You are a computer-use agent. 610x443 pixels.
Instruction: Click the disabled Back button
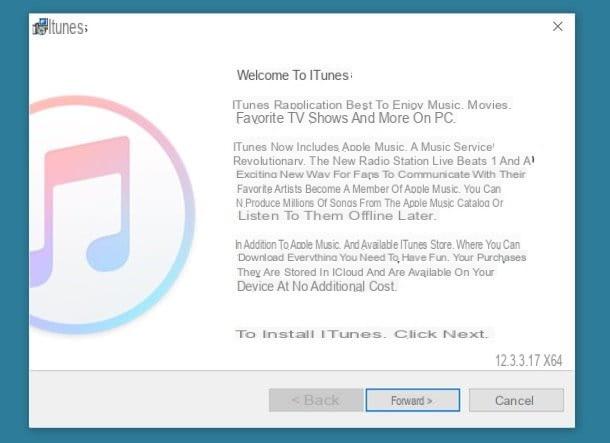[316, 400]
